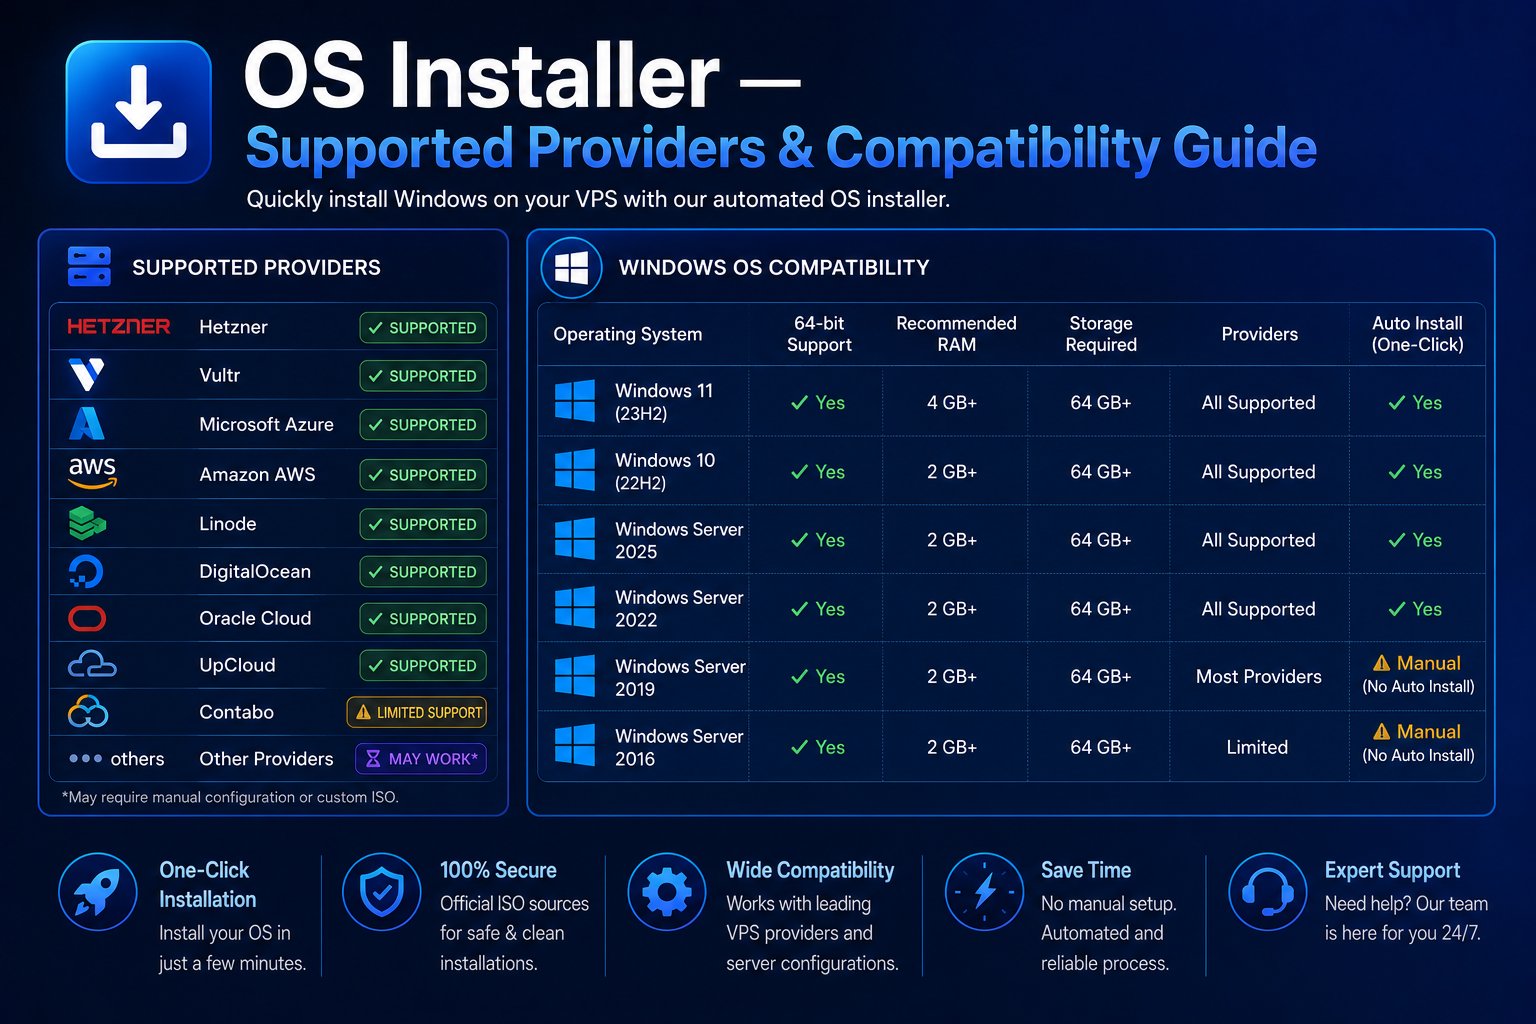Click the Auto Install (One-Click) column header

1418,334
